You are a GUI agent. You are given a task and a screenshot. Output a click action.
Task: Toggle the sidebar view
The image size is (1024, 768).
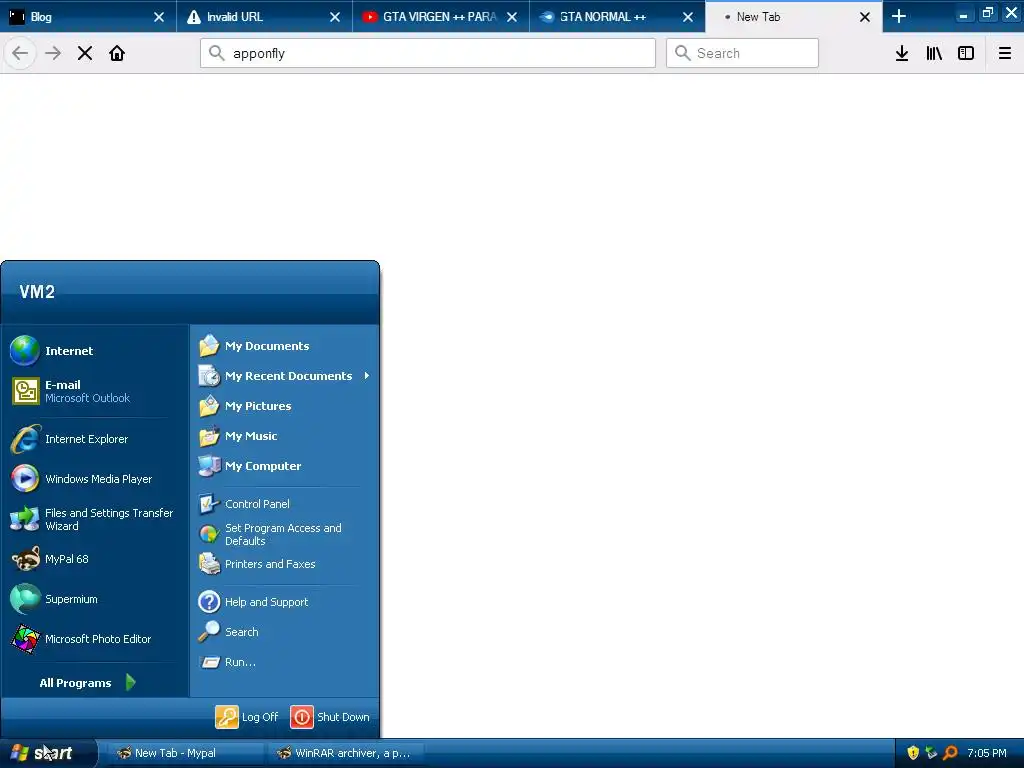966,53
